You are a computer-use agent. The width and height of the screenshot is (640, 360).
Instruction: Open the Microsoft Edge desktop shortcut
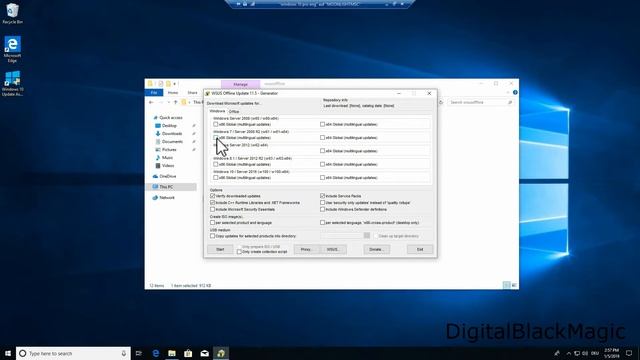click(12, 49)
